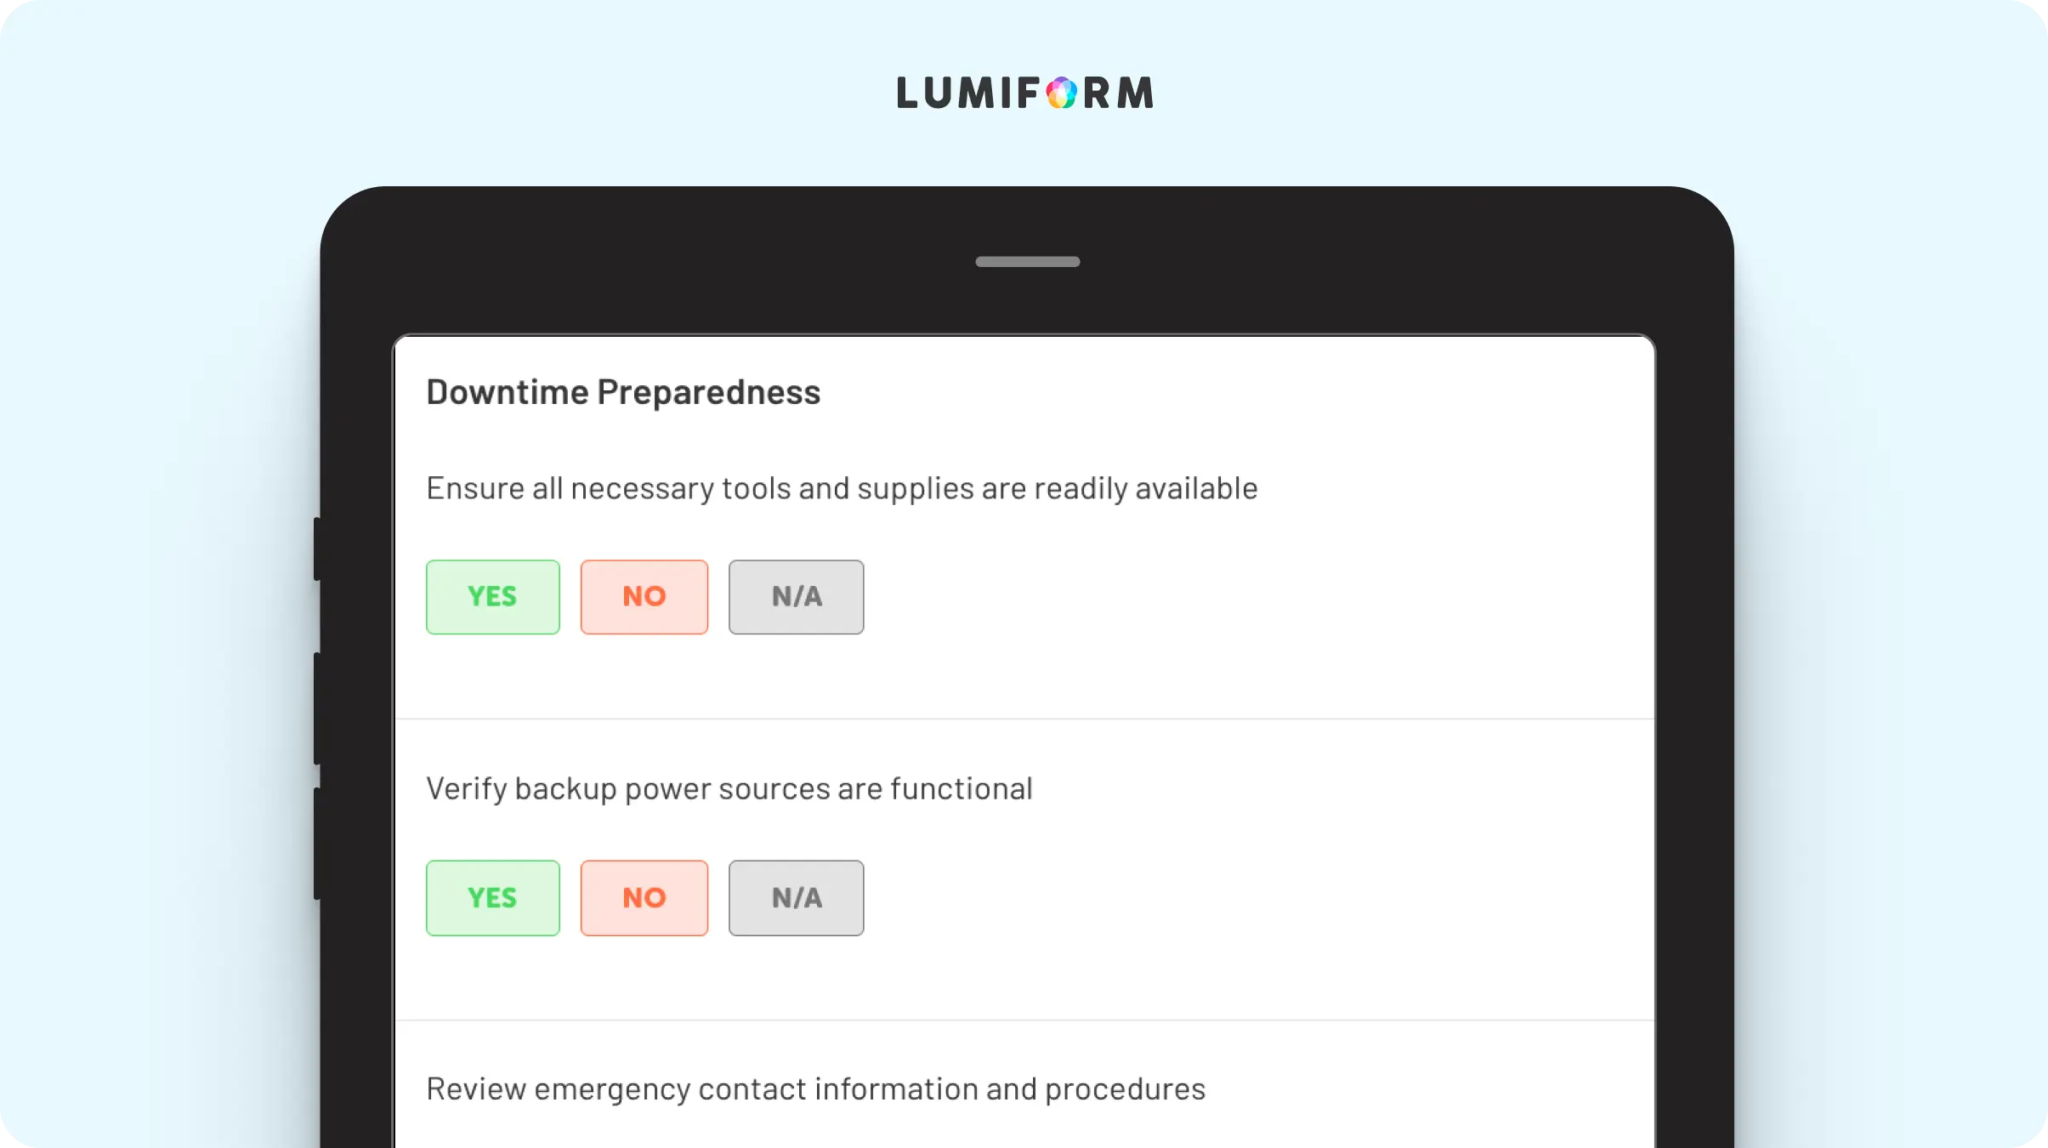Mark N/A for tools and supplies question
This screenshot has height=1148, width=2048.
click(x=796, y=597)
